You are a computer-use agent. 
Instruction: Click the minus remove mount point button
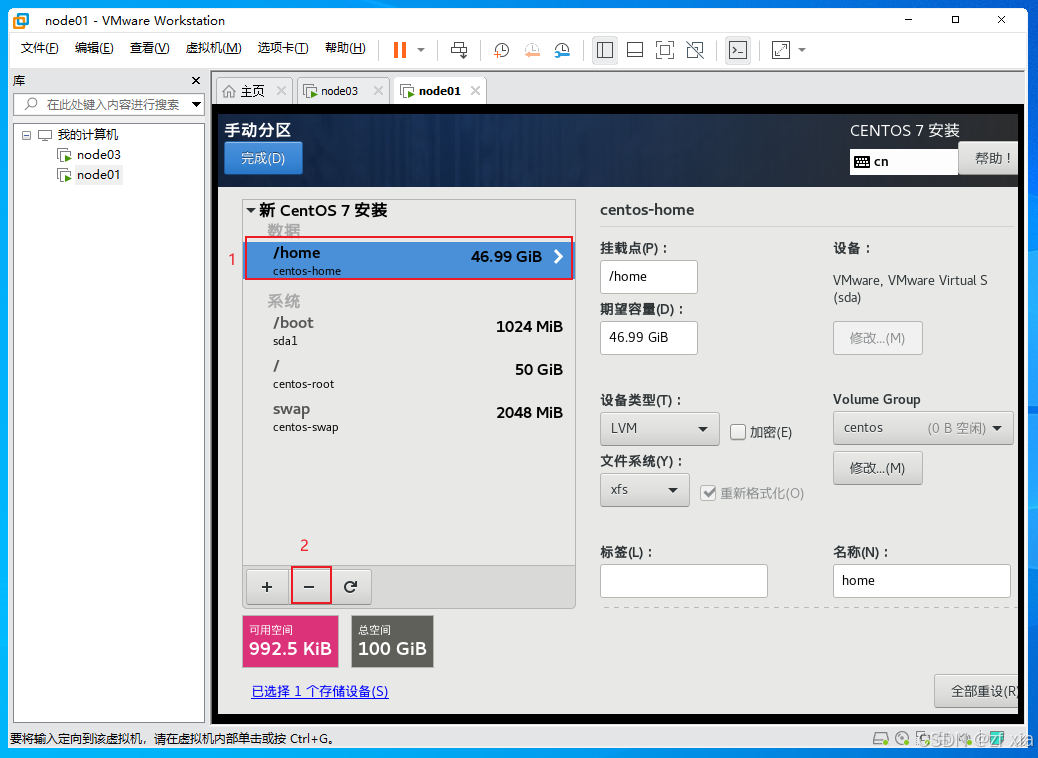[x=309, y=587]
